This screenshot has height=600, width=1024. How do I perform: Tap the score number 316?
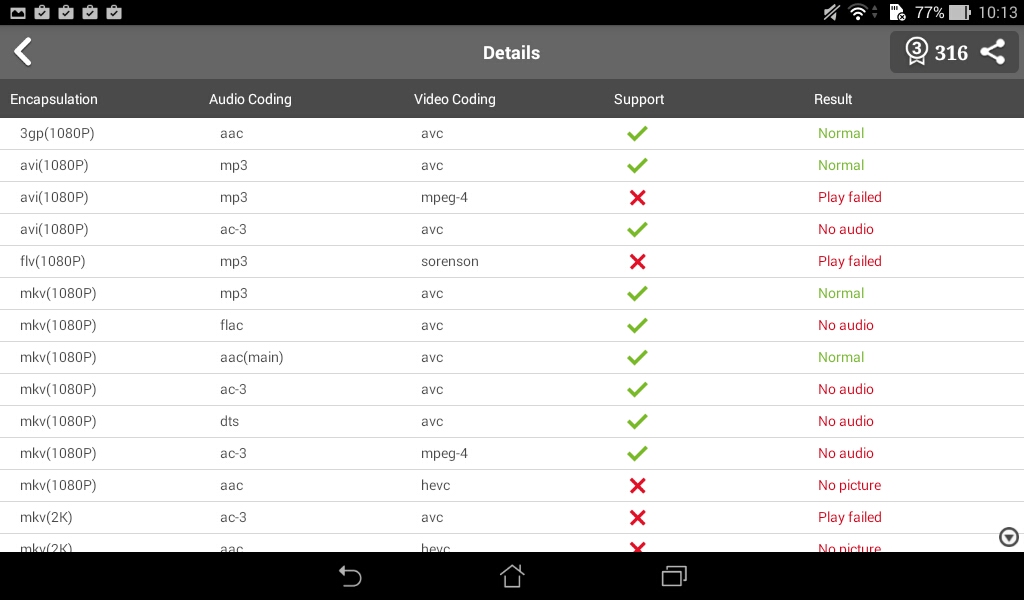pyautogui.click(x=951, y=53)
